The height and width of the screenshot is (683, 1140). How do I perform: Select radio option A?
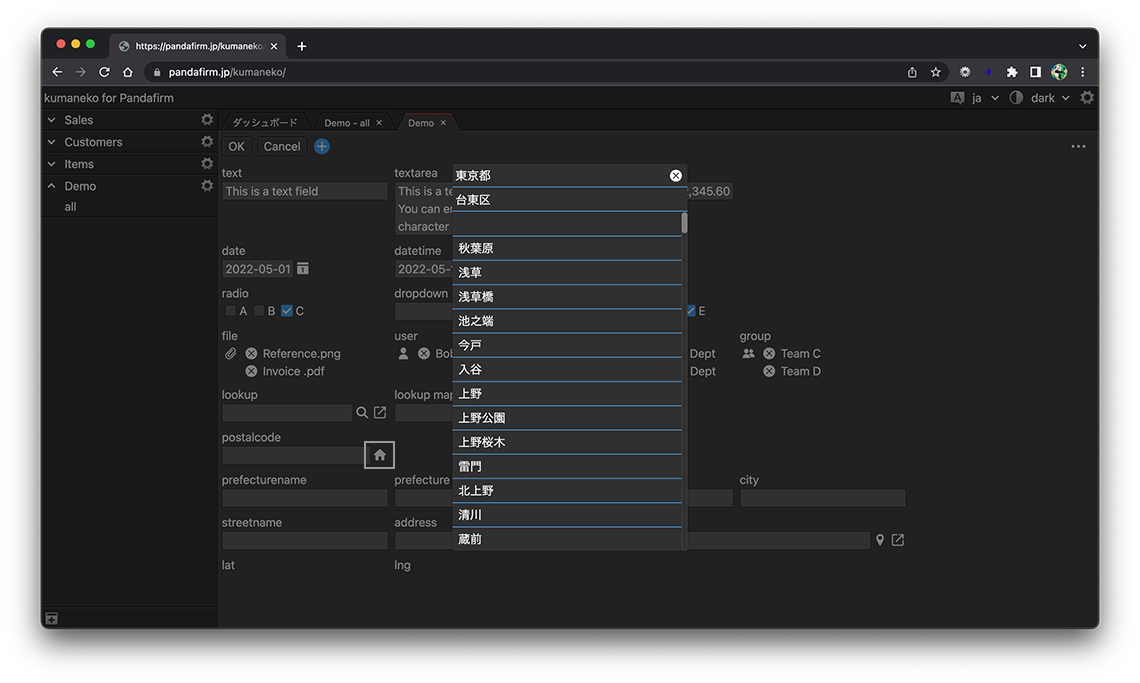(x=231, y=311)
